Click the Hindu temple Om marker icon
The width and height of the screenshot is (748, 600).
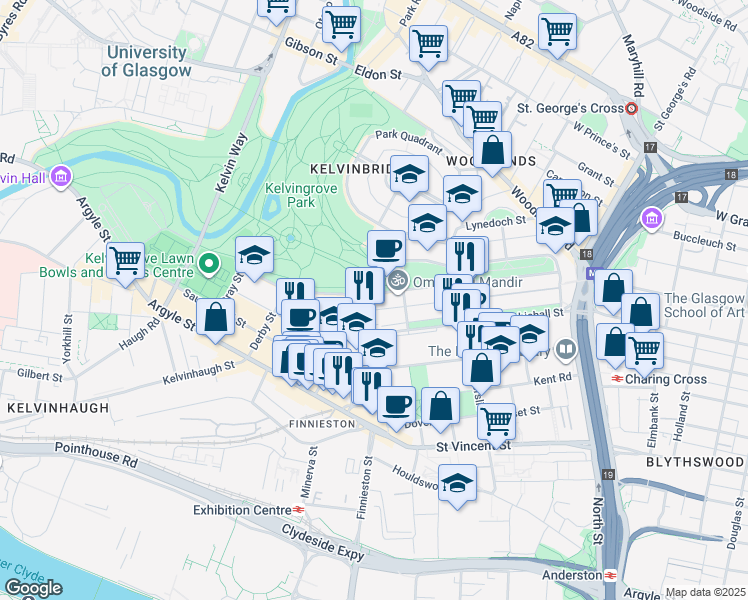pyautogui.click(x=397, y=281)
